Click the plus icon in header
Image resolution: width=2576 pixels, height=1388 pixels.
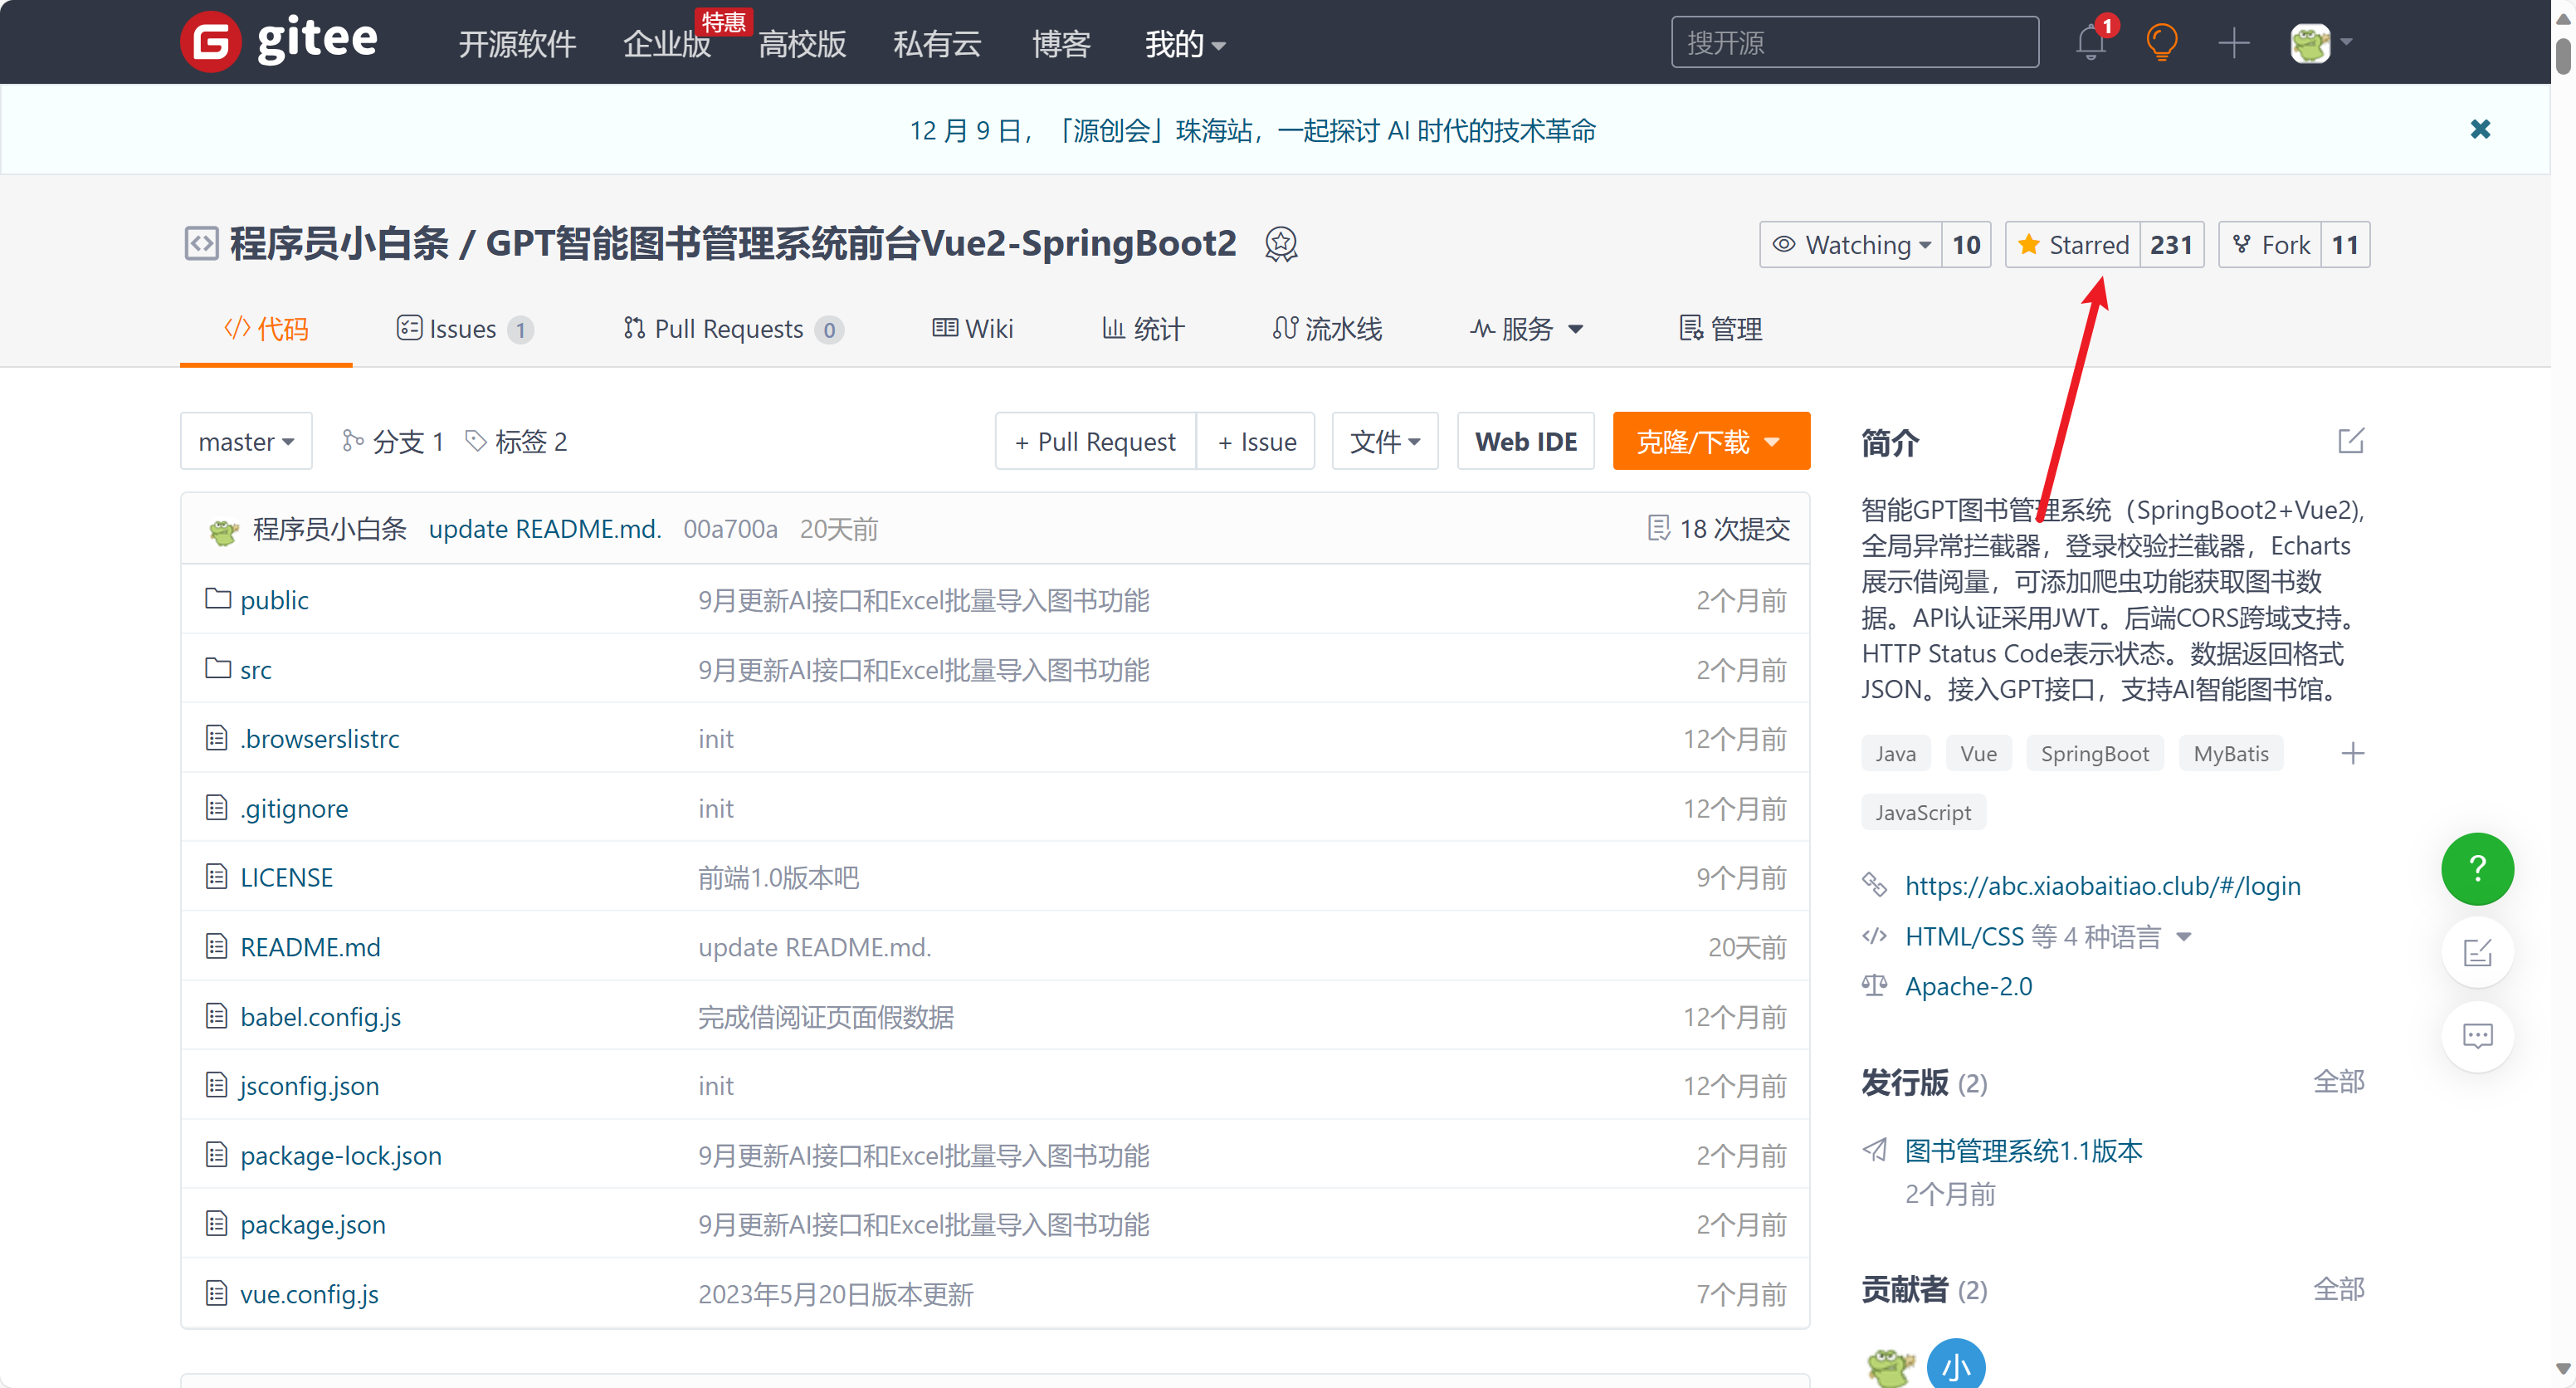[2233, 43]
